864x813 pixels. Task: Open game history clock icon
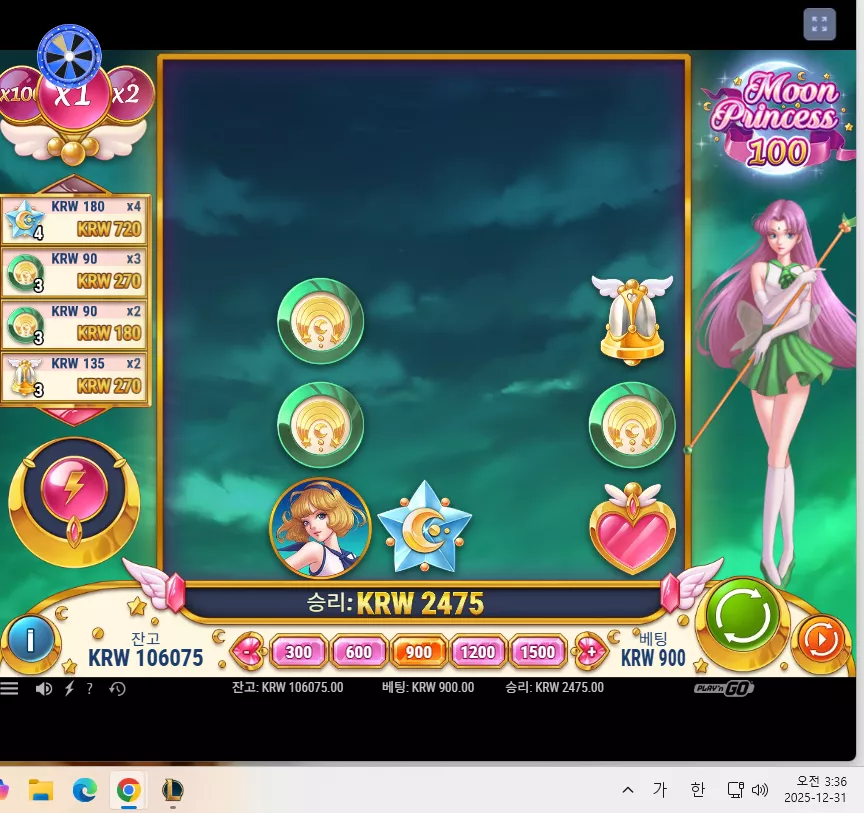[x=117, y=688]
